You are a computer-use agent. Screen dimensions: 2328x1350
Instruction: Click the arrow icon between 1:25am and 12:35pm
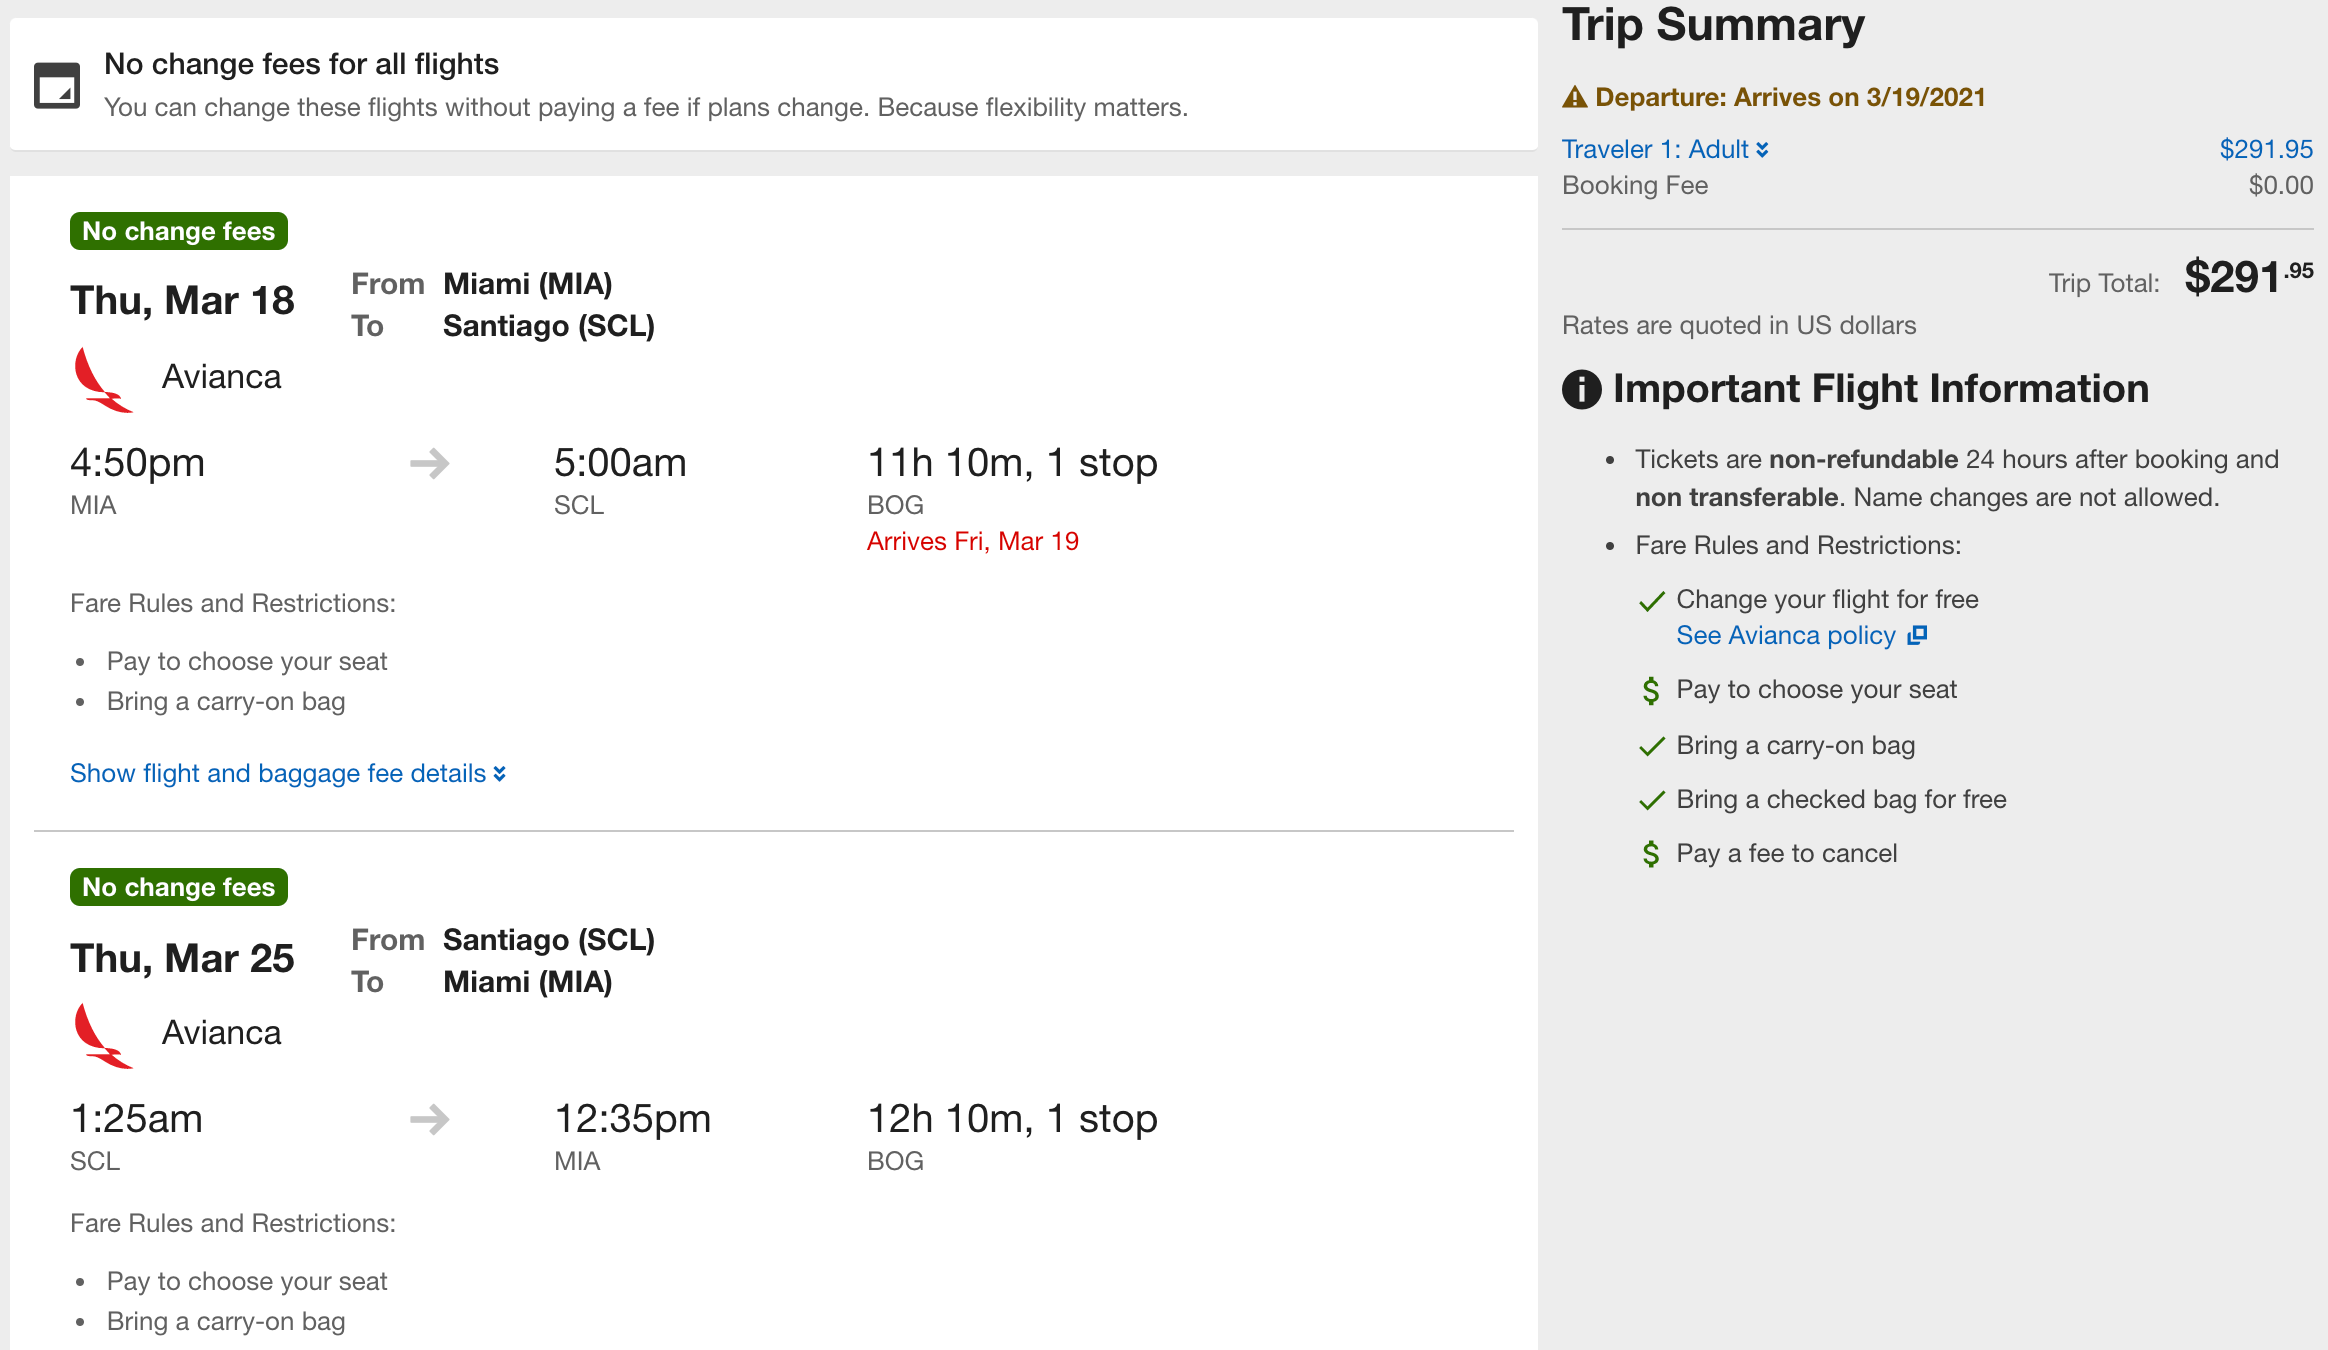[430, 1119]
